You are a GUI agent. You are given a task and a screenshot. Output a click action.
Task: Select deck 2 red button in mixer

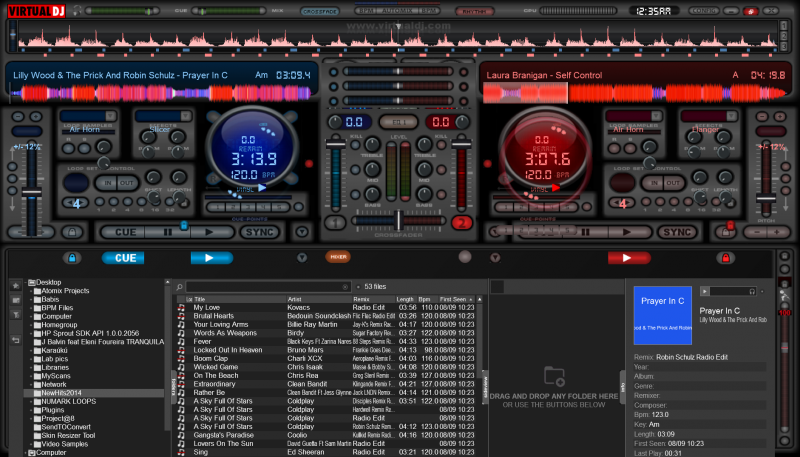tap(462, 223)
